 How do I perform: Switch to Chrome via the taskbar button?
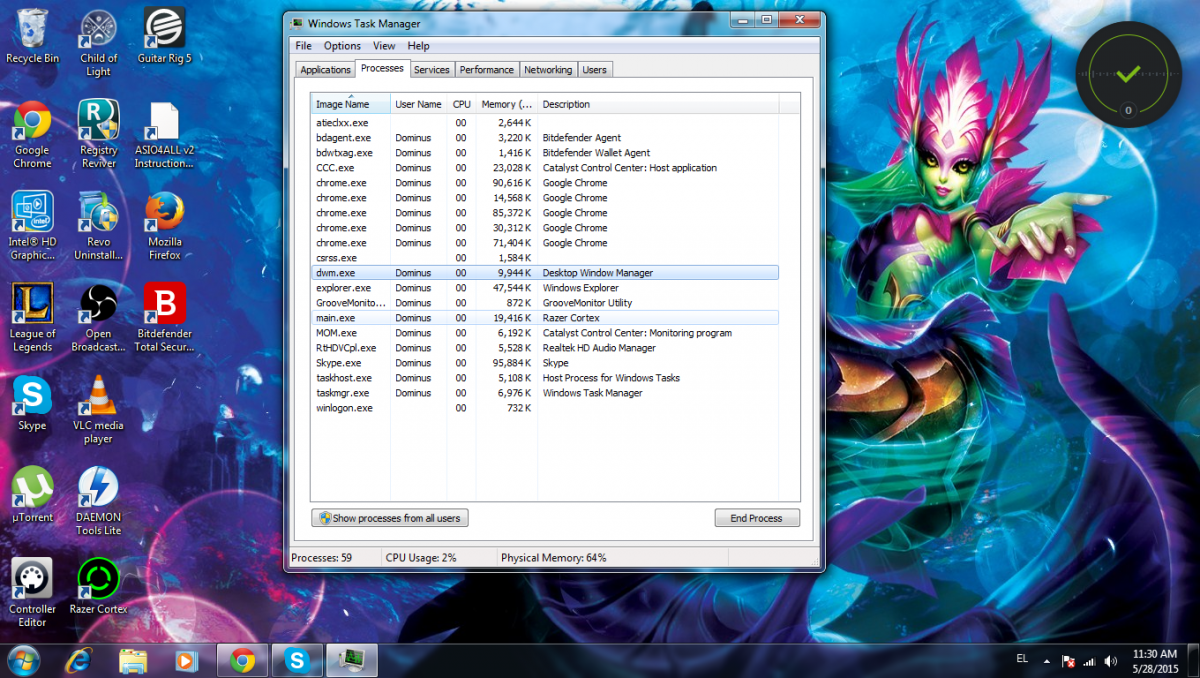click(x=242, y=660)
